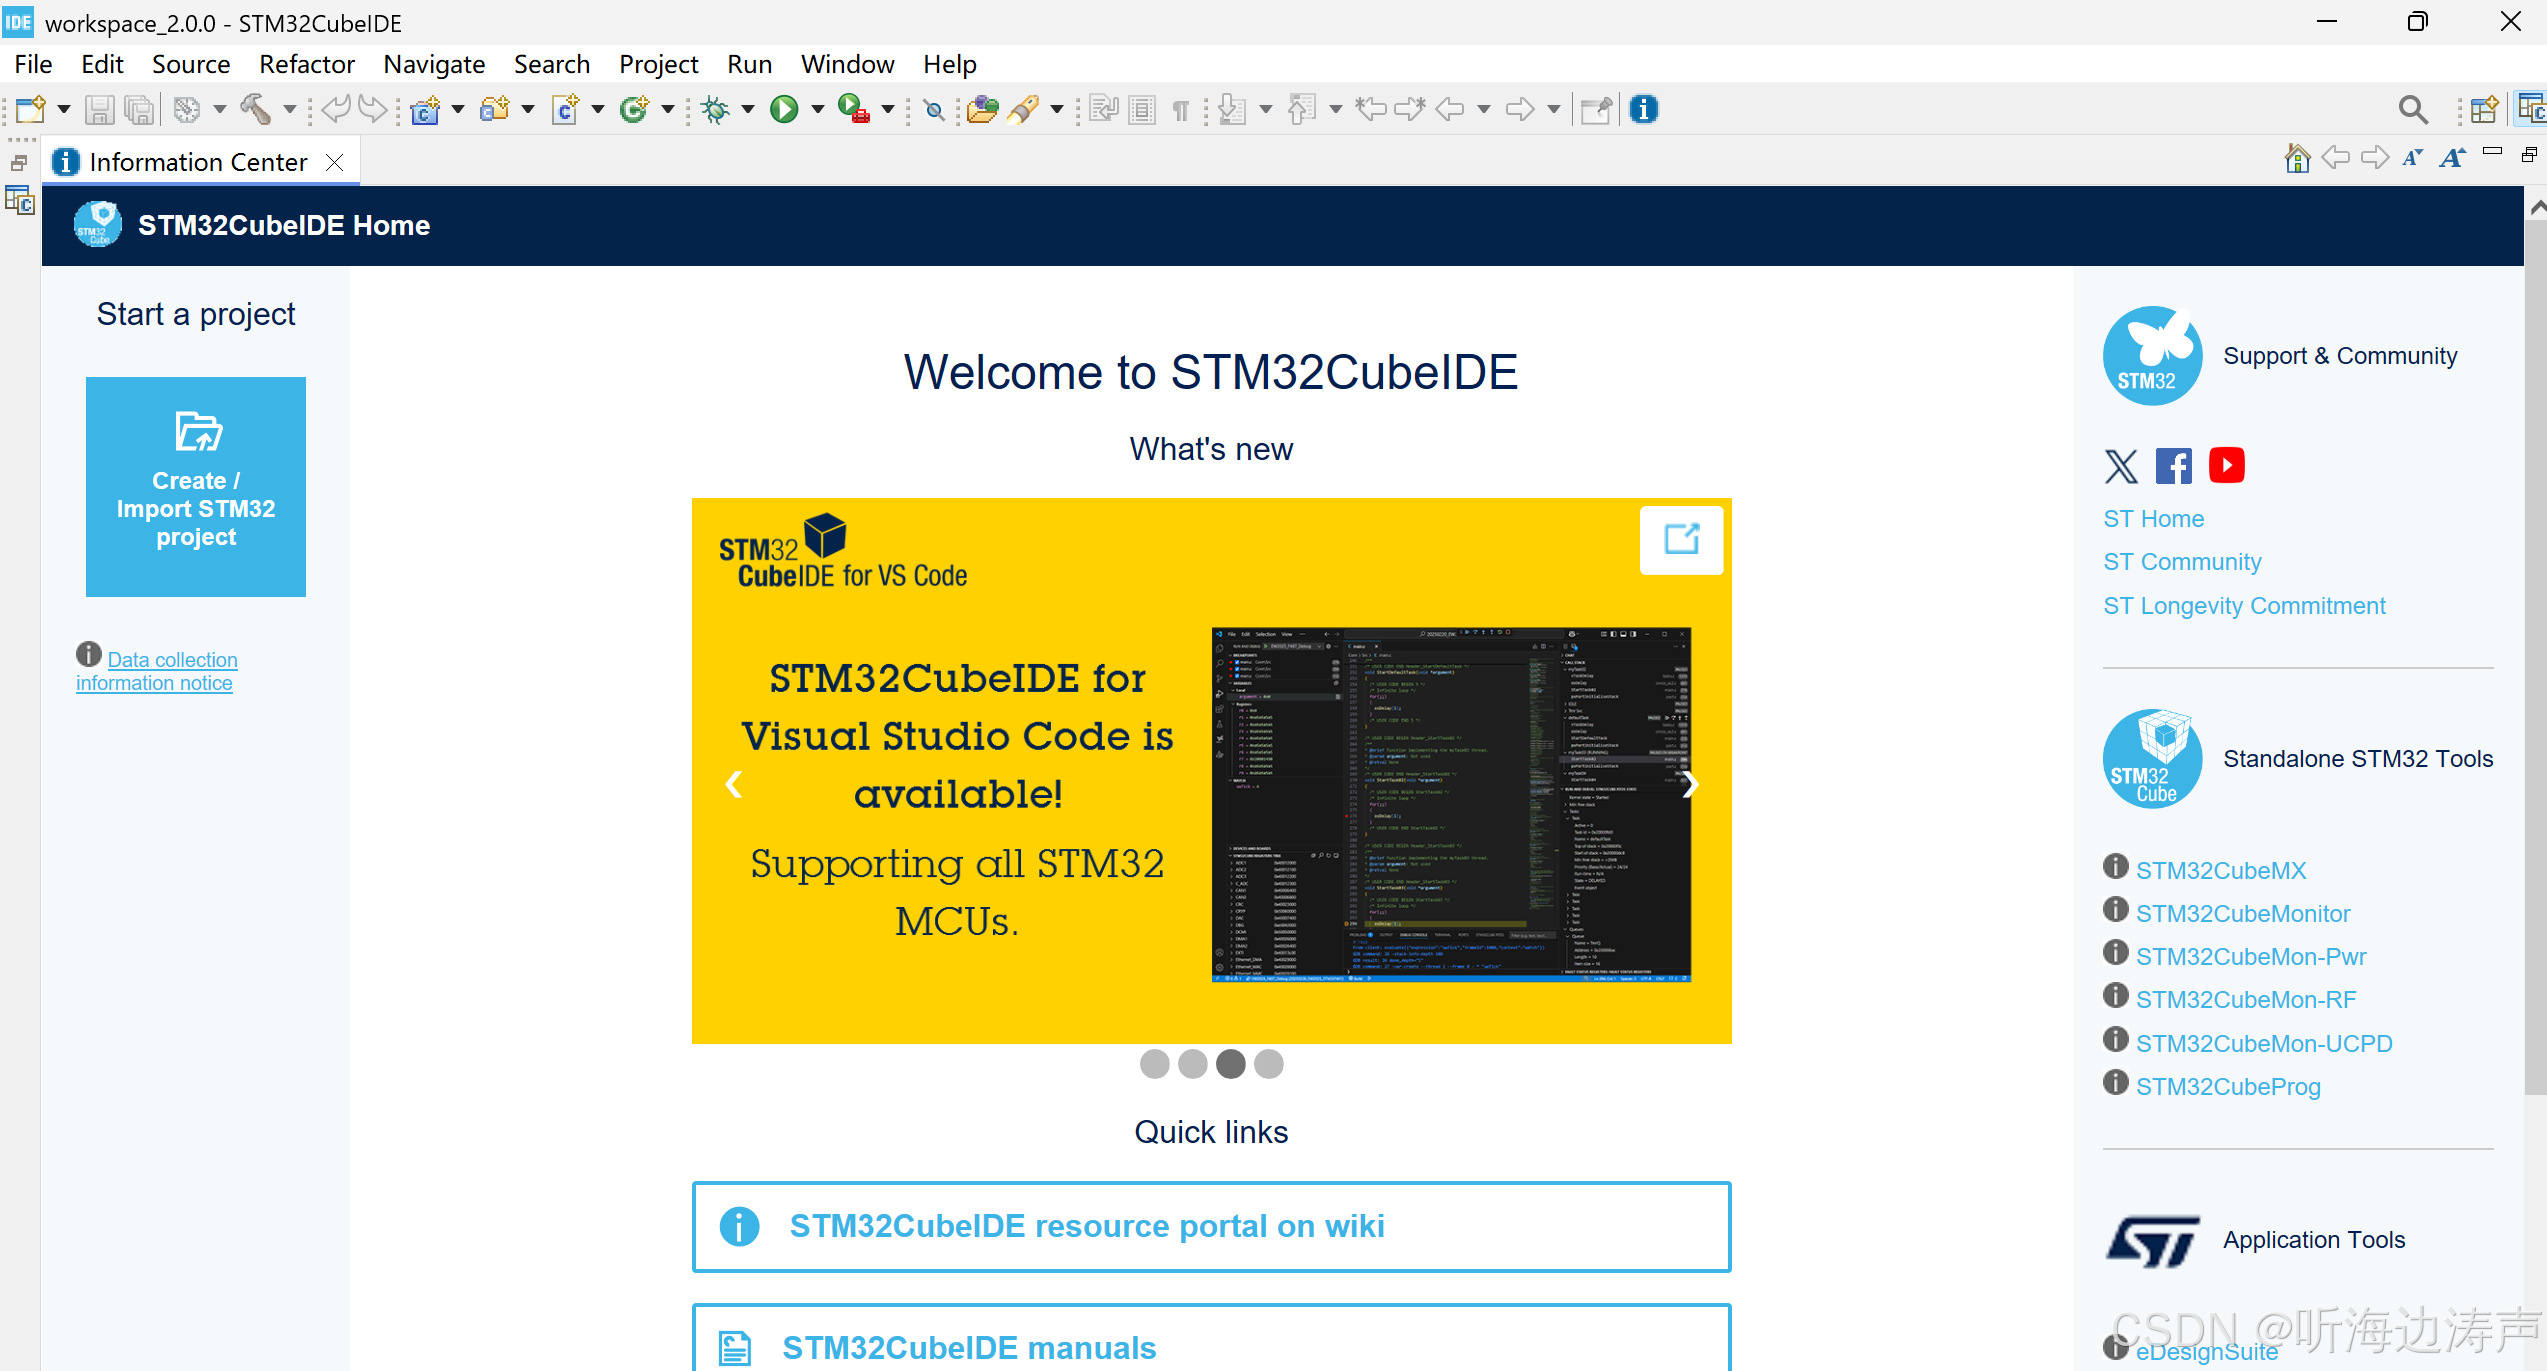Screen dimensions: 2547x1371
Task: Click the new C project icon
Action: 426,109
